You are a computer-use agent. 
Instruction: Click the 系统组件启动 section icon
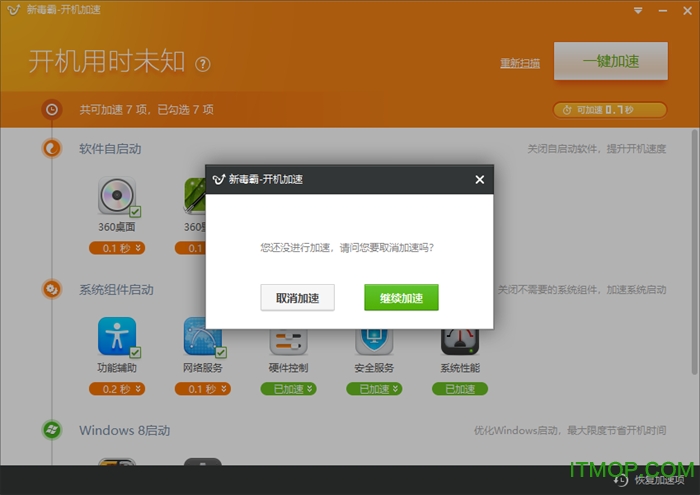coord(52,290)
